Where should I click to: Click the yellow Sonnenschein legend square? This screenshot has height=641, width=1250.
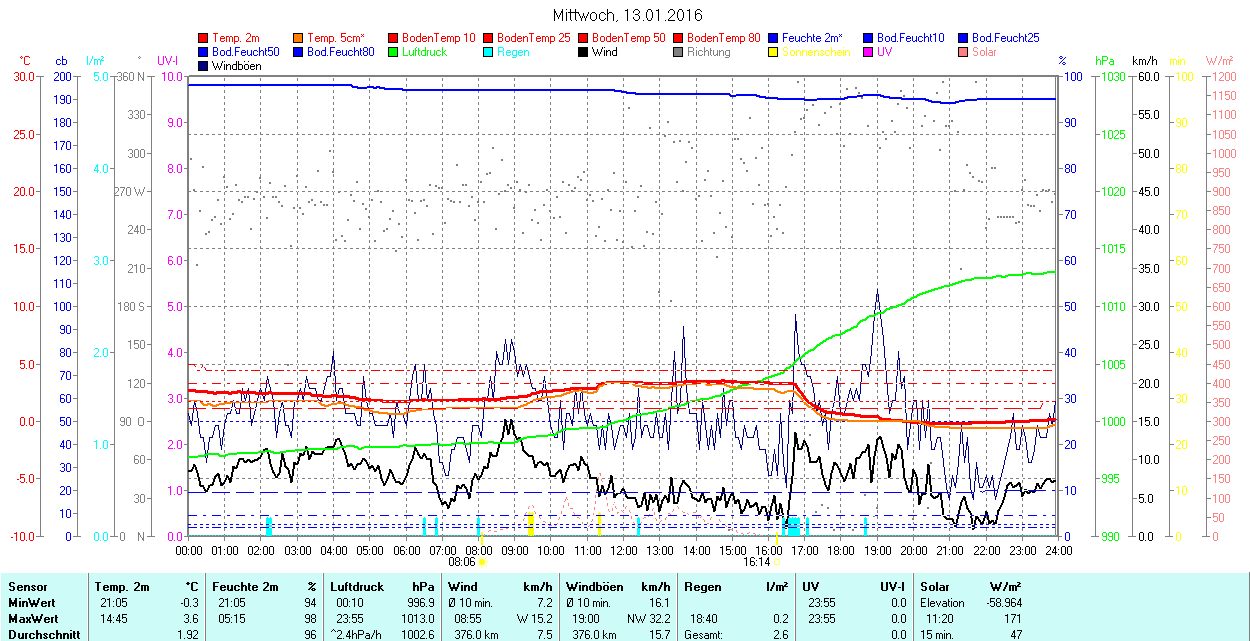point(773,52)
